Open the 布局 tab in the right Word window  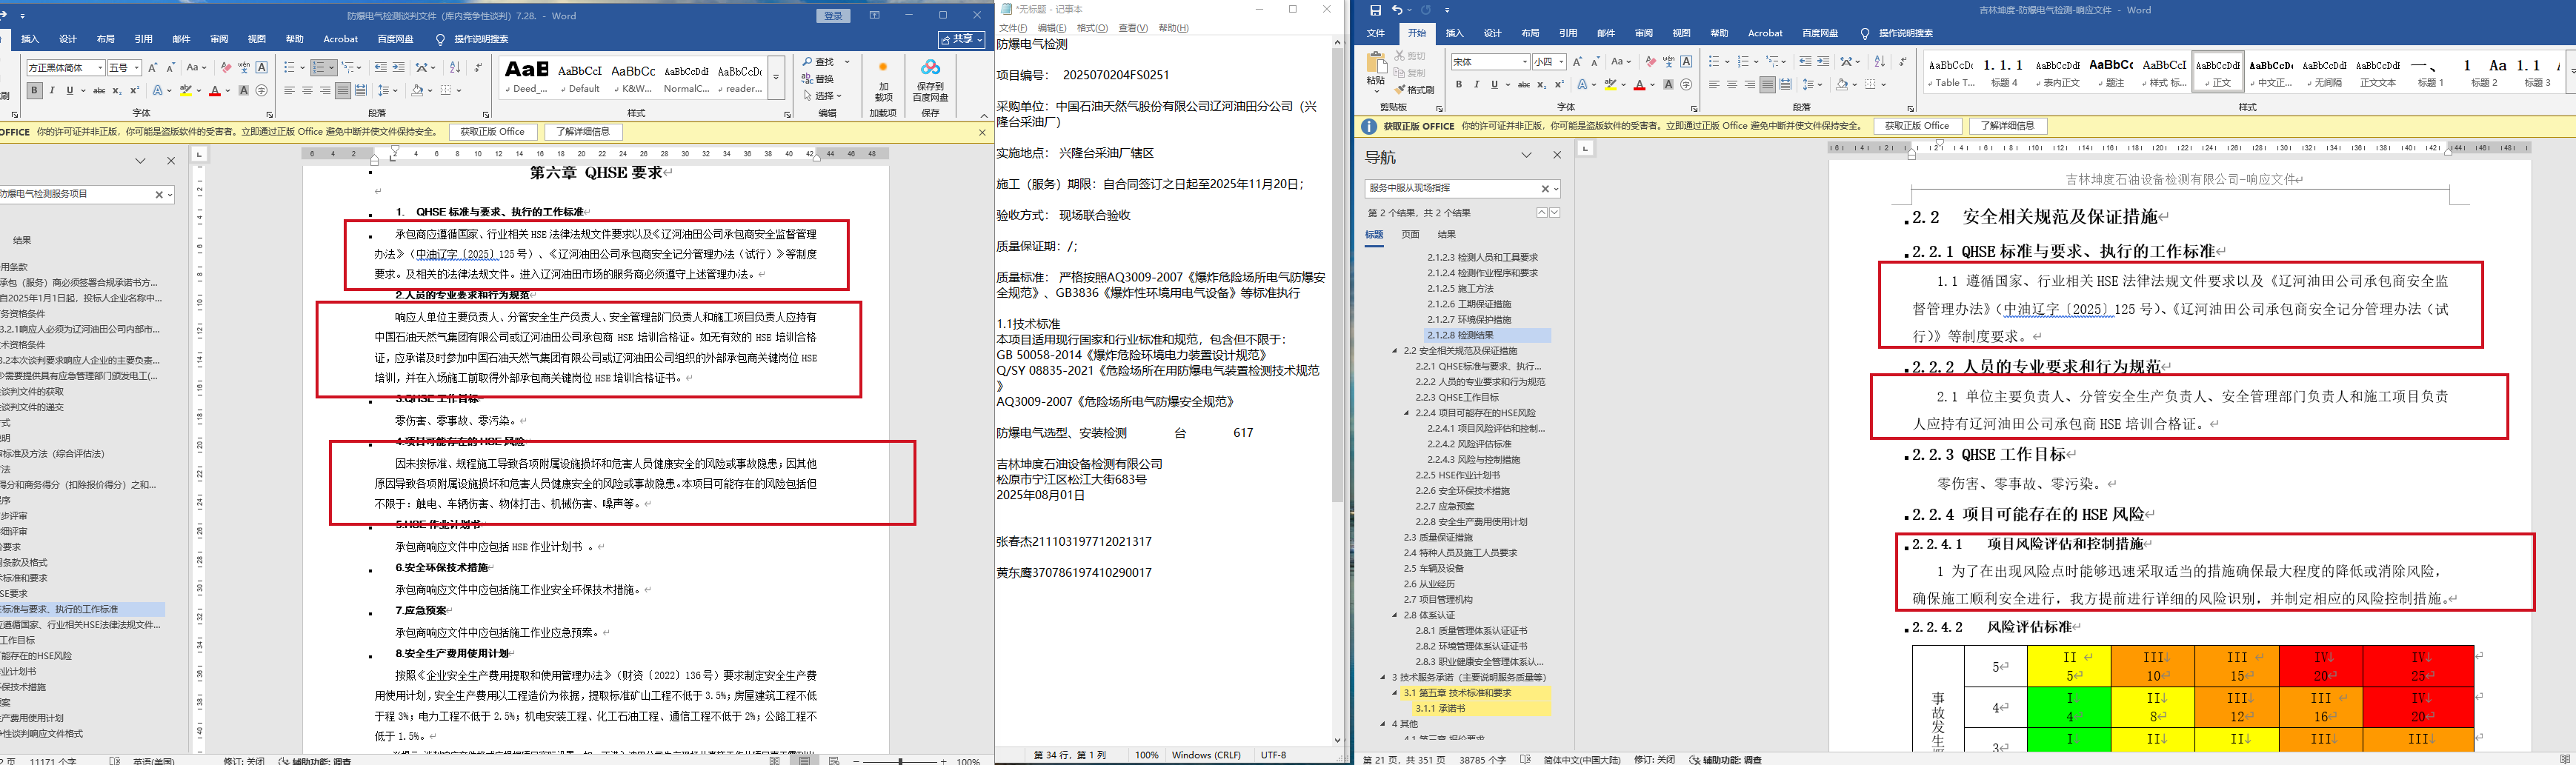click(x=1530, y=33)
